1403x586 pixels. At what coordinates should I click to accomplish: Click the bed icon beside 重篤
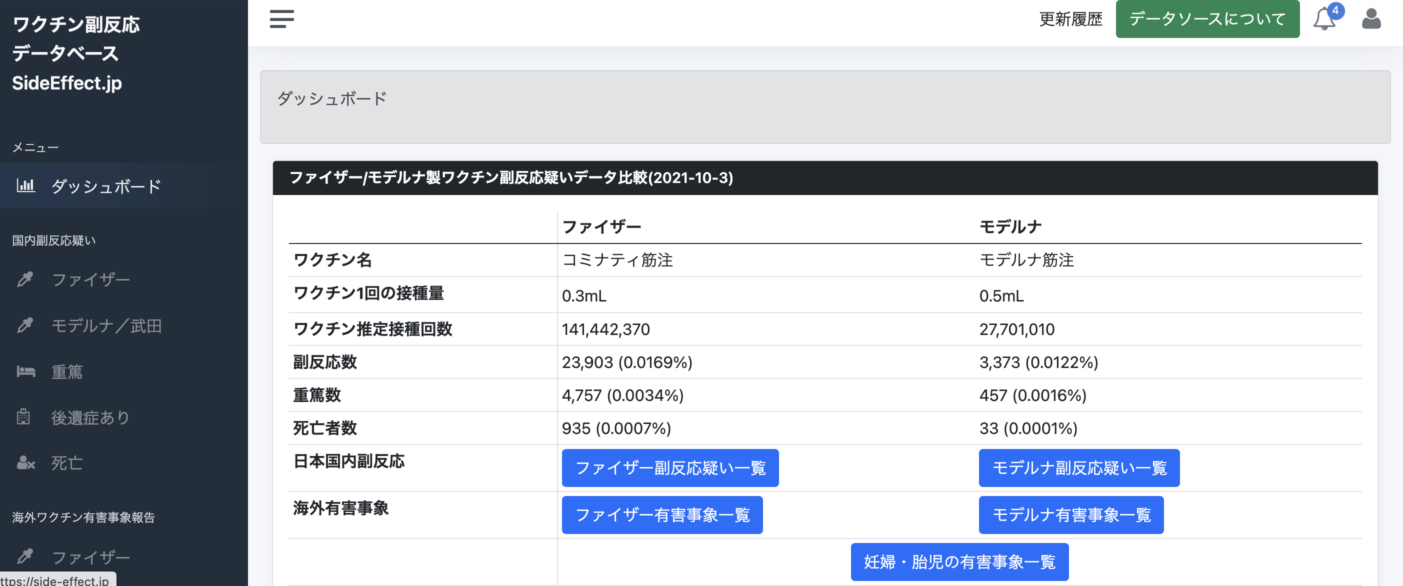coord(26,372)
